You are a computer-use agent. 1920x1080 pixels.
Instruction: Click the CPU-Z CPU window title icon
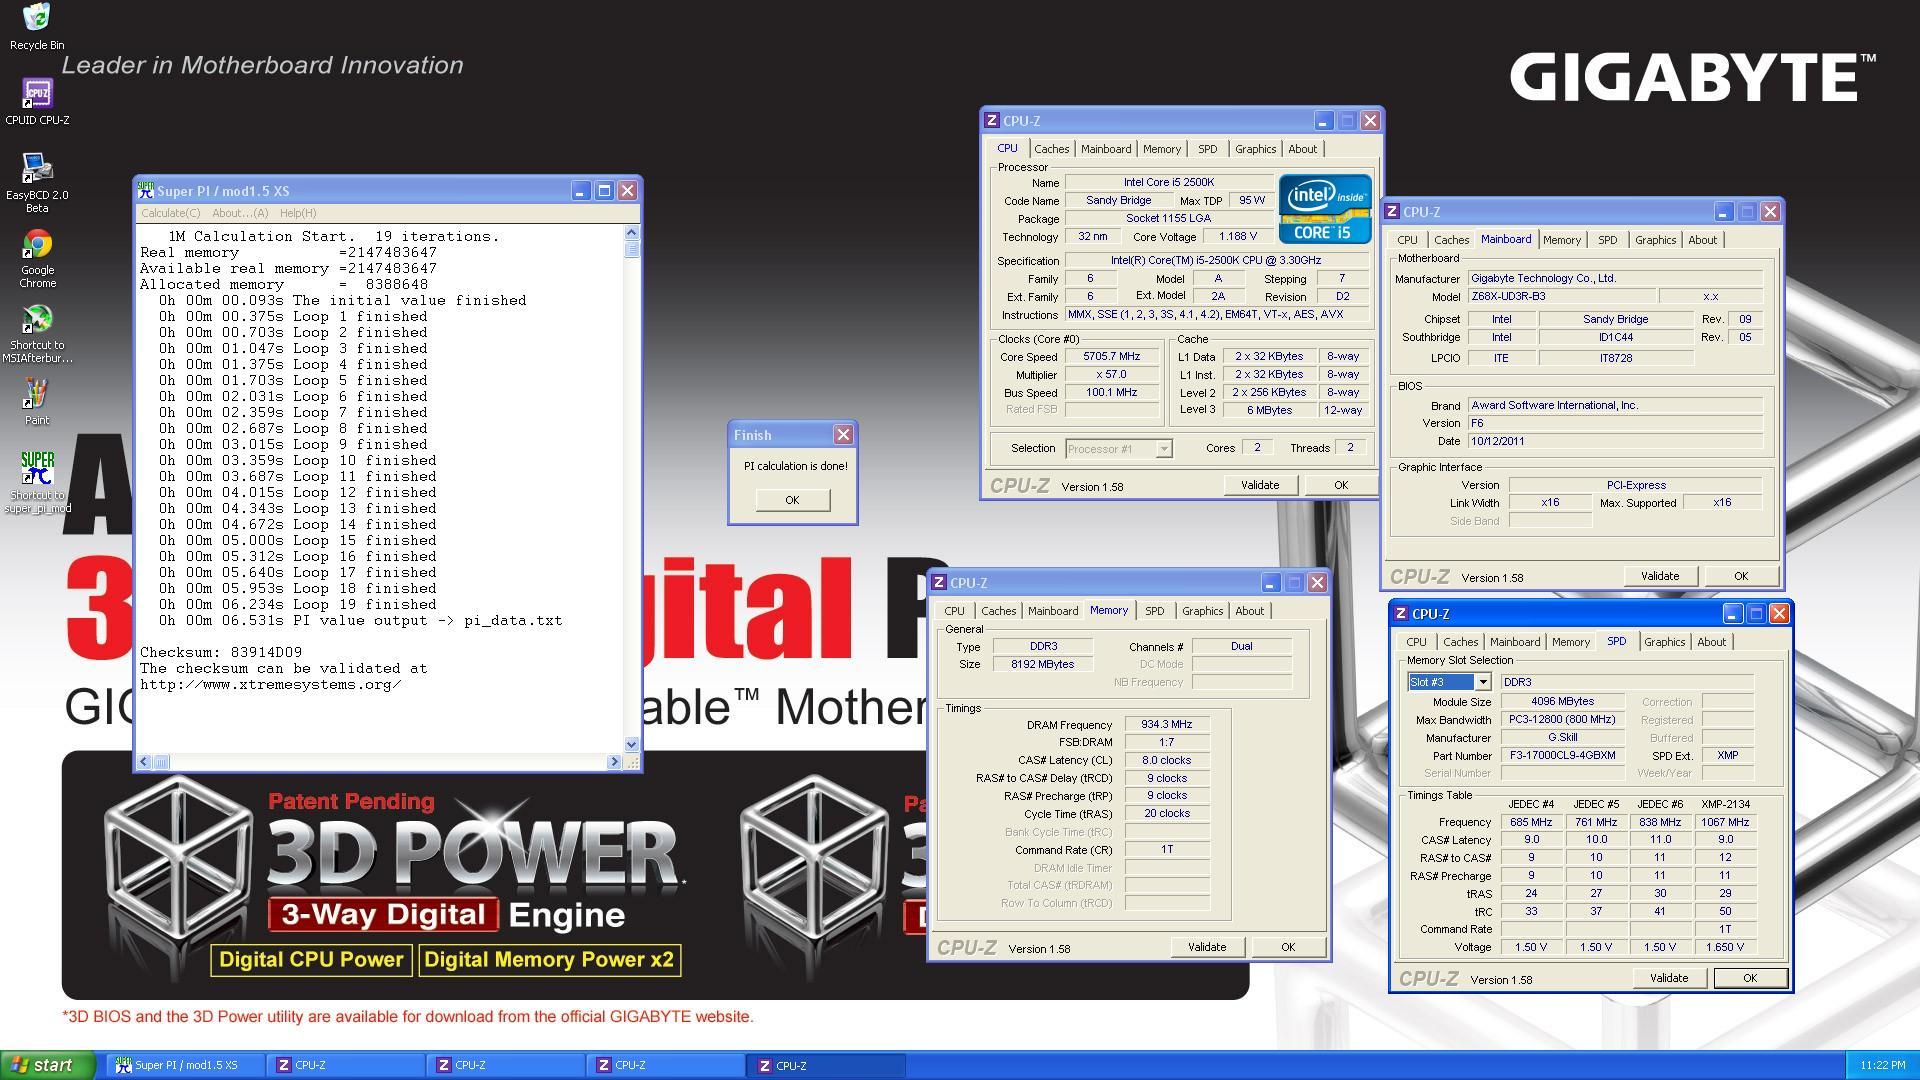click(x=992, y=120)
